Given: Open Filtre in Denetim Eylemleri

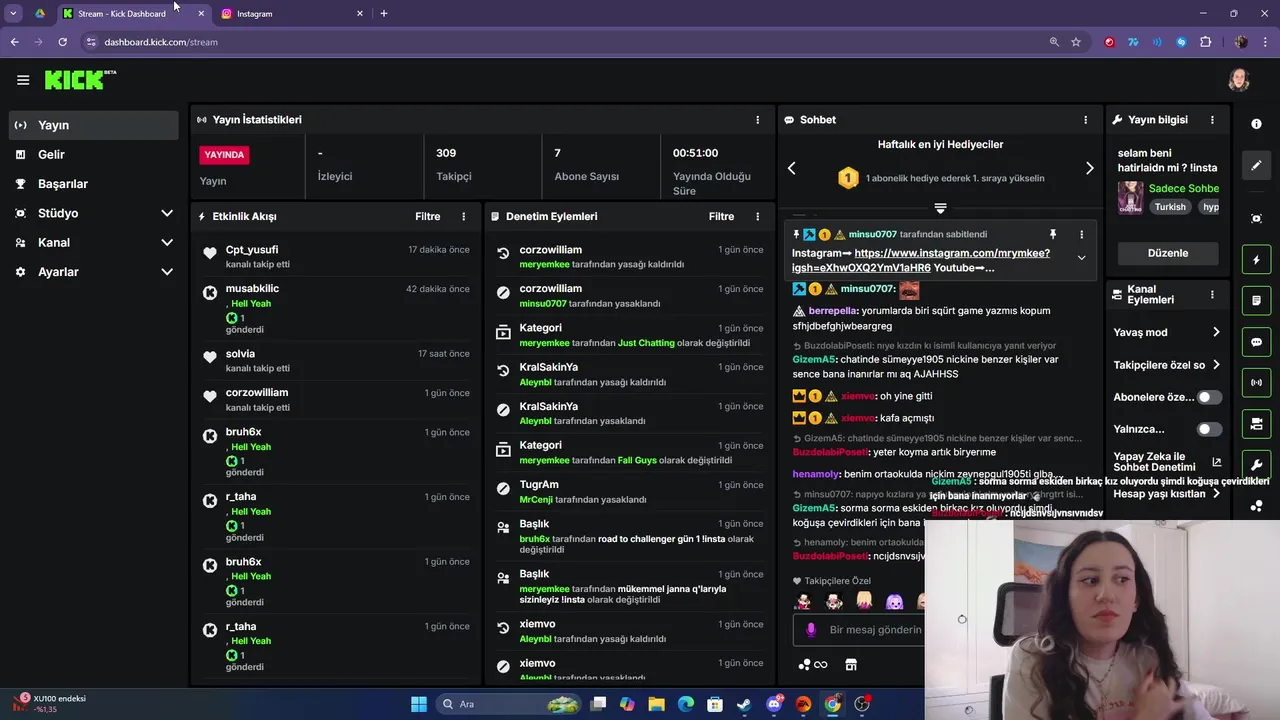Looking at the screenshot, I should tap(721, 216).
